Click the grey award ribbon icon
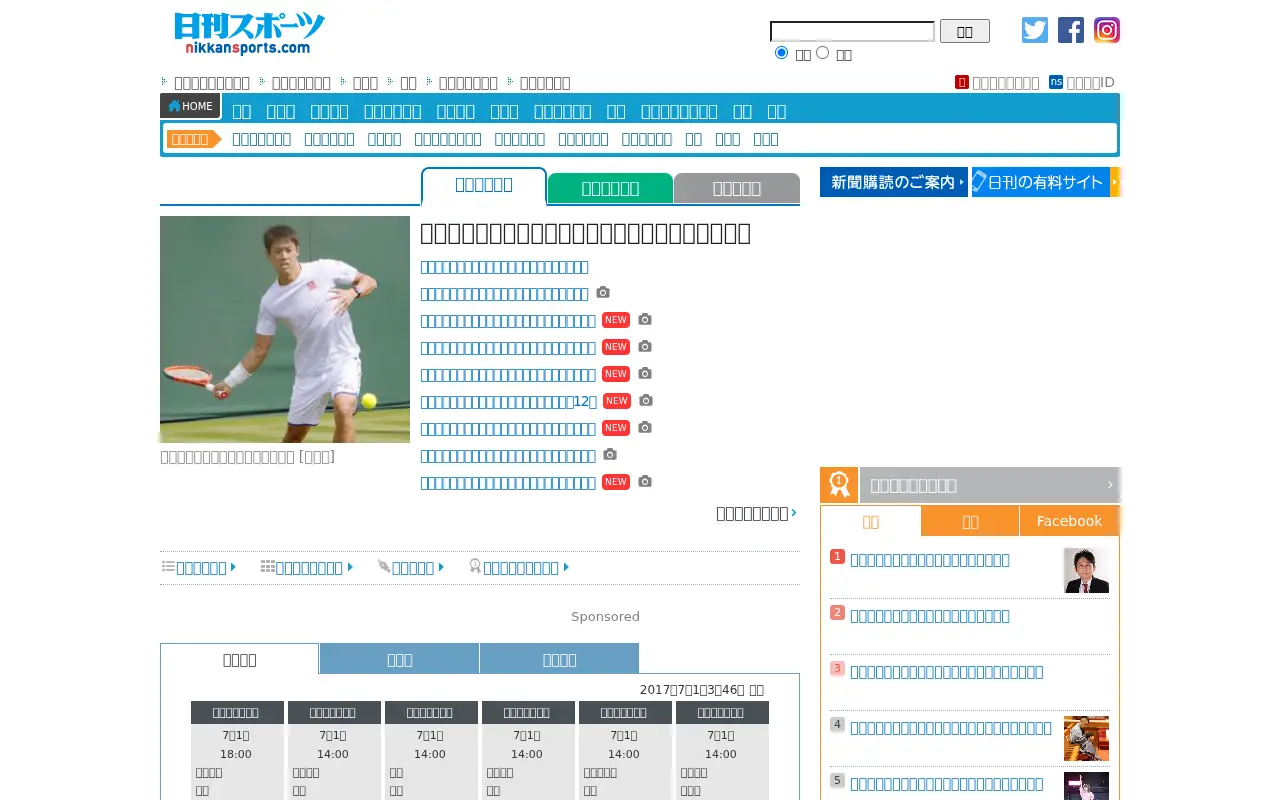Image resolution: width=1280 pixels, height=800 pixels. [x=475, y=566]
